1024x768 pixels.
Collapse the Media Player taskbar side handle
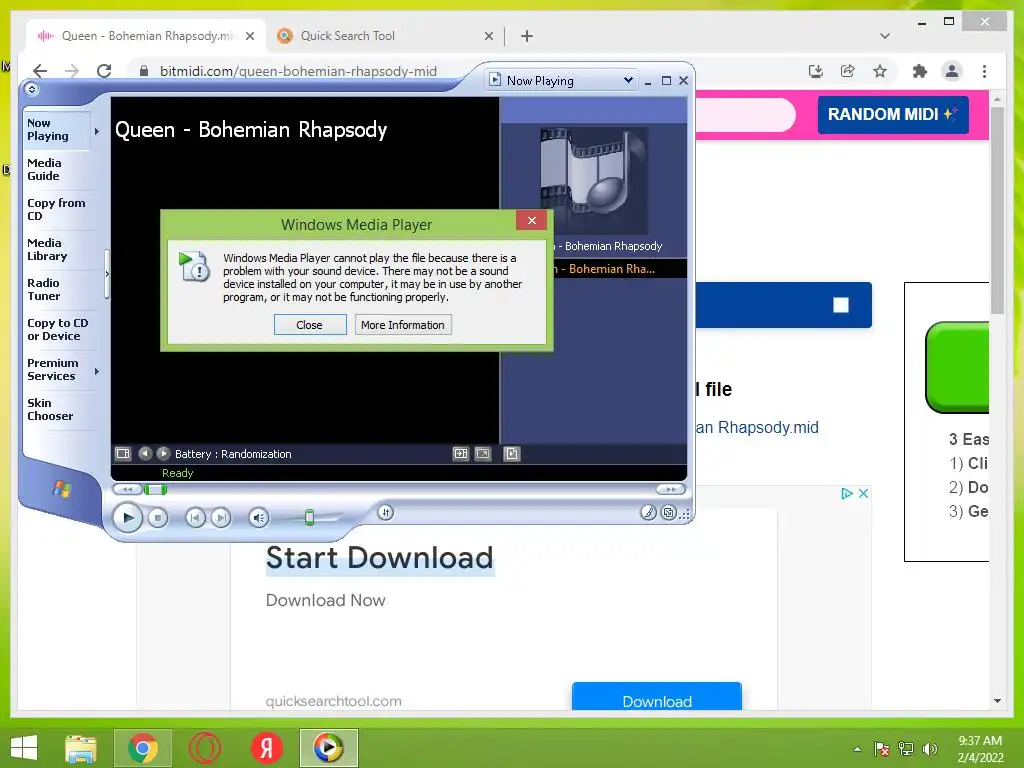click(x=106, y=274)
